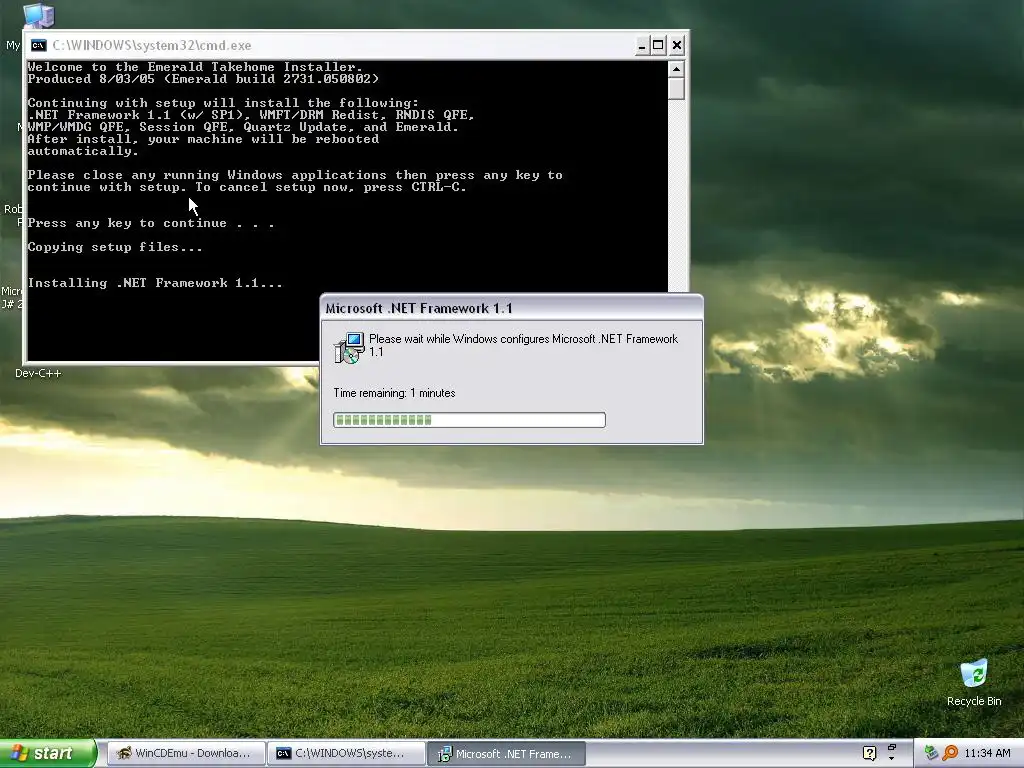Click 'Please wait while Windows configures' message
The height and width of the screenshot is (768, 1024).
pyautogui.click(x=523, y=345)
